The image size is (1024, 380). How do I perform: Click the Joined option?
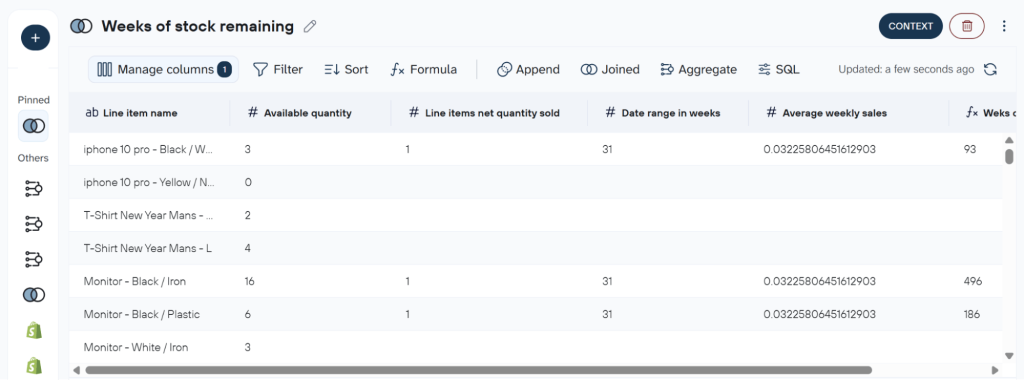point(611,69)
